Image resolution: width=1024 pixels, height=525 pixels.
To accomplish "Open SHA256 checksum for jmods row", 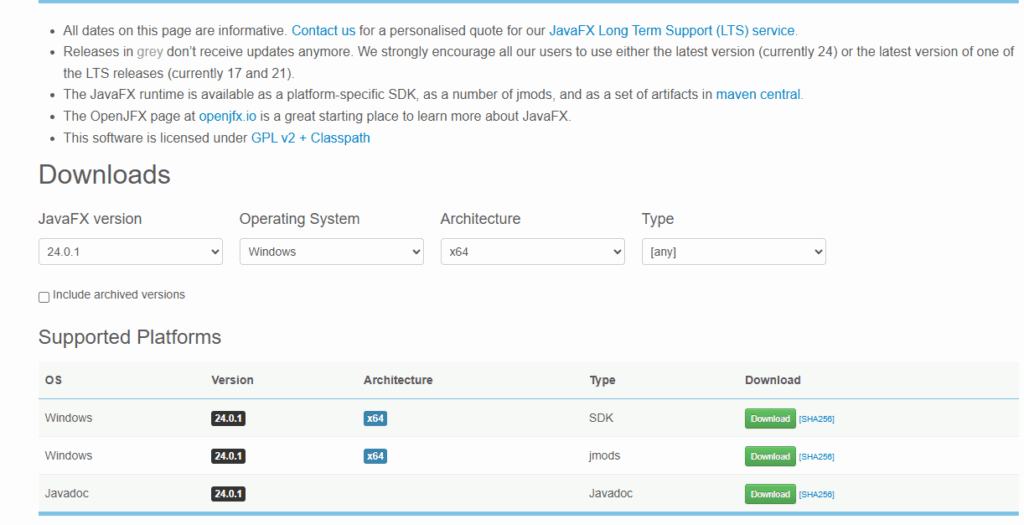I will click(816, 457).
